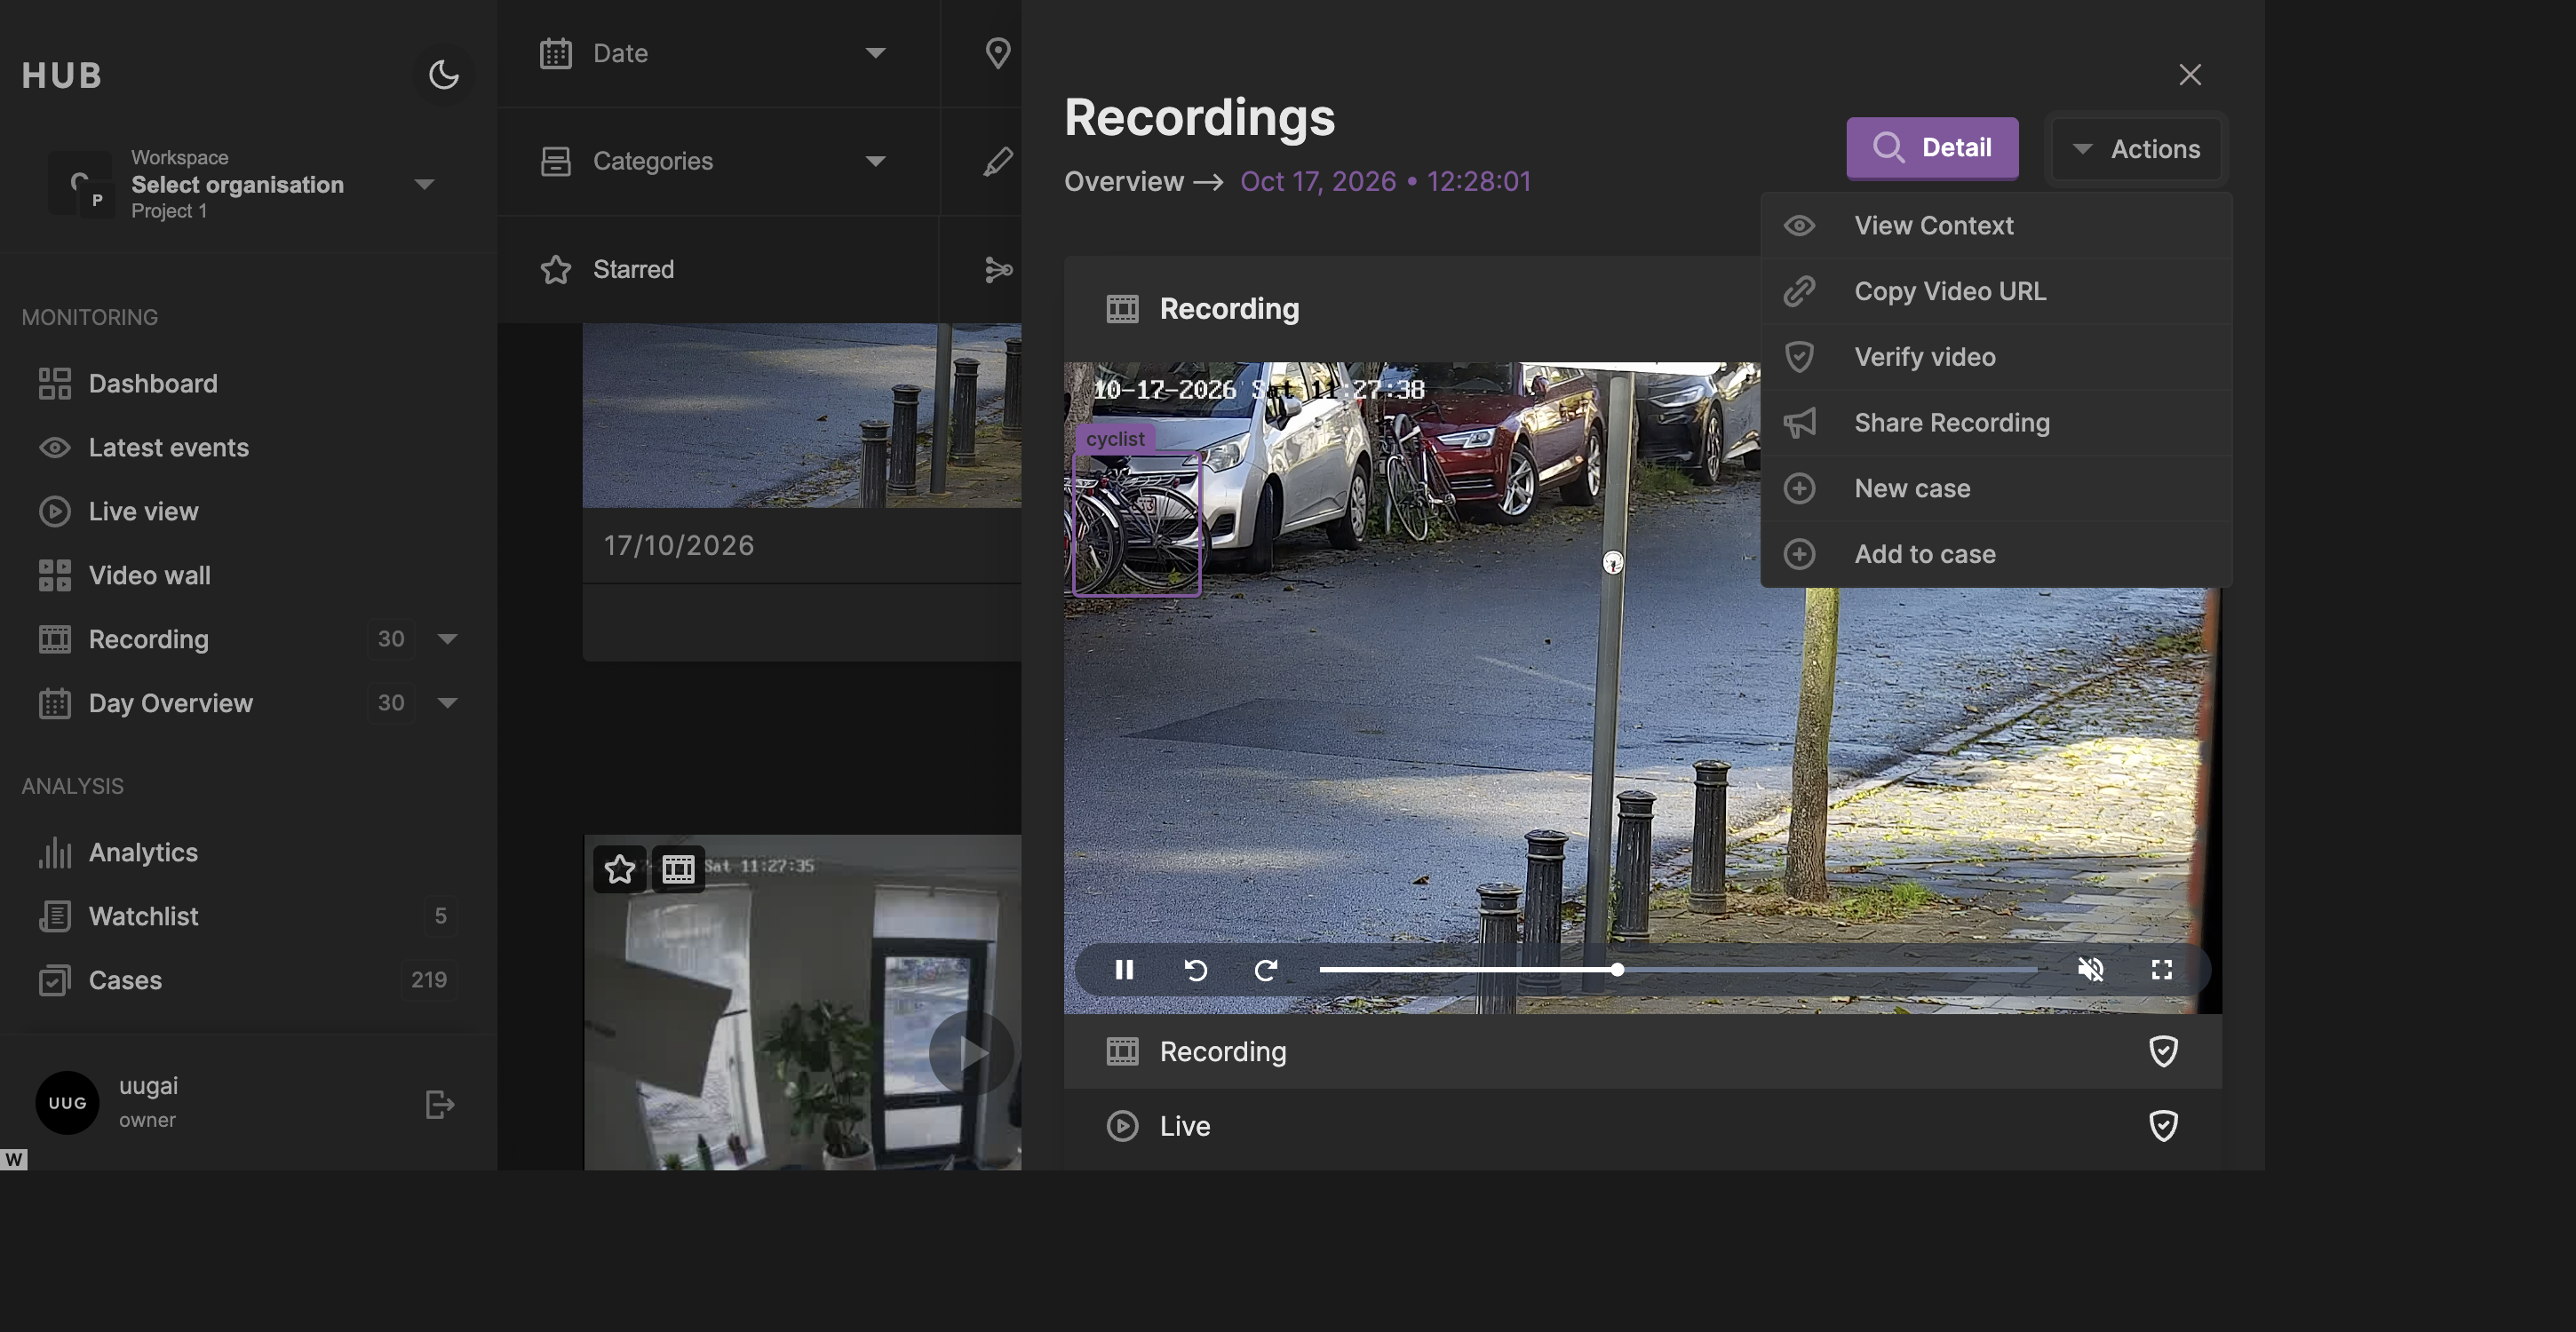Screen dimensions: 2576x1332
Task: Rewind the video with the back icon
Action: tap(1195, 970)
